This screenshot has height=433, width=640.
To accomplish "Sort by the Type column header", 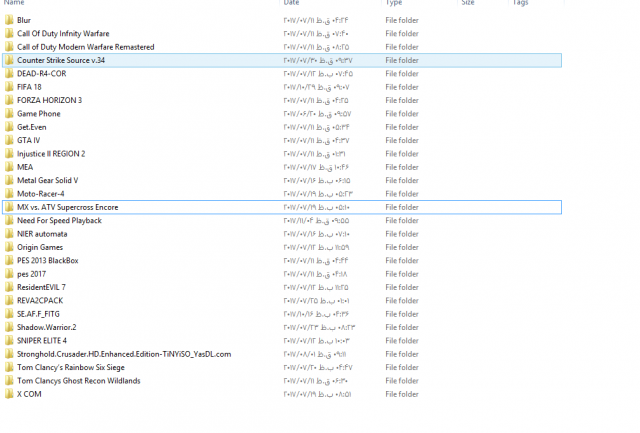I will (394, 2).
